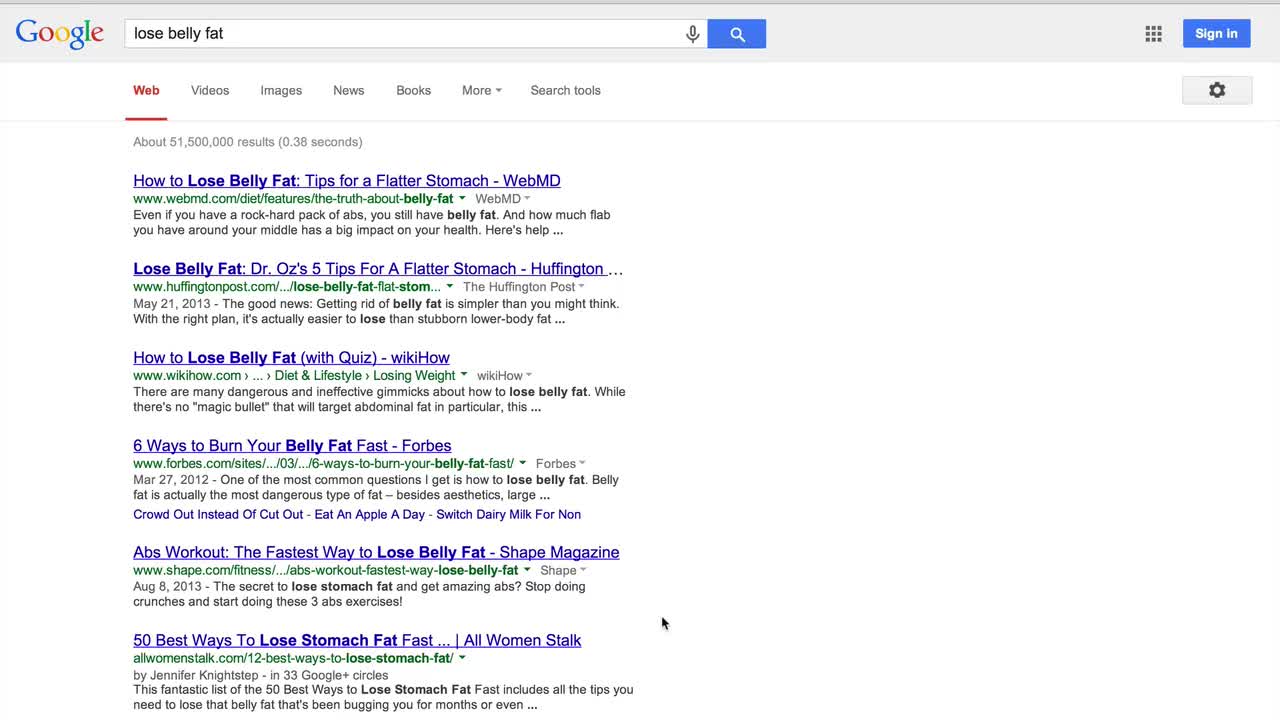The image size is (1280, 720).
Task: Expand green arrow beside allwomenstalk.com URL
Action: [462, 658]
